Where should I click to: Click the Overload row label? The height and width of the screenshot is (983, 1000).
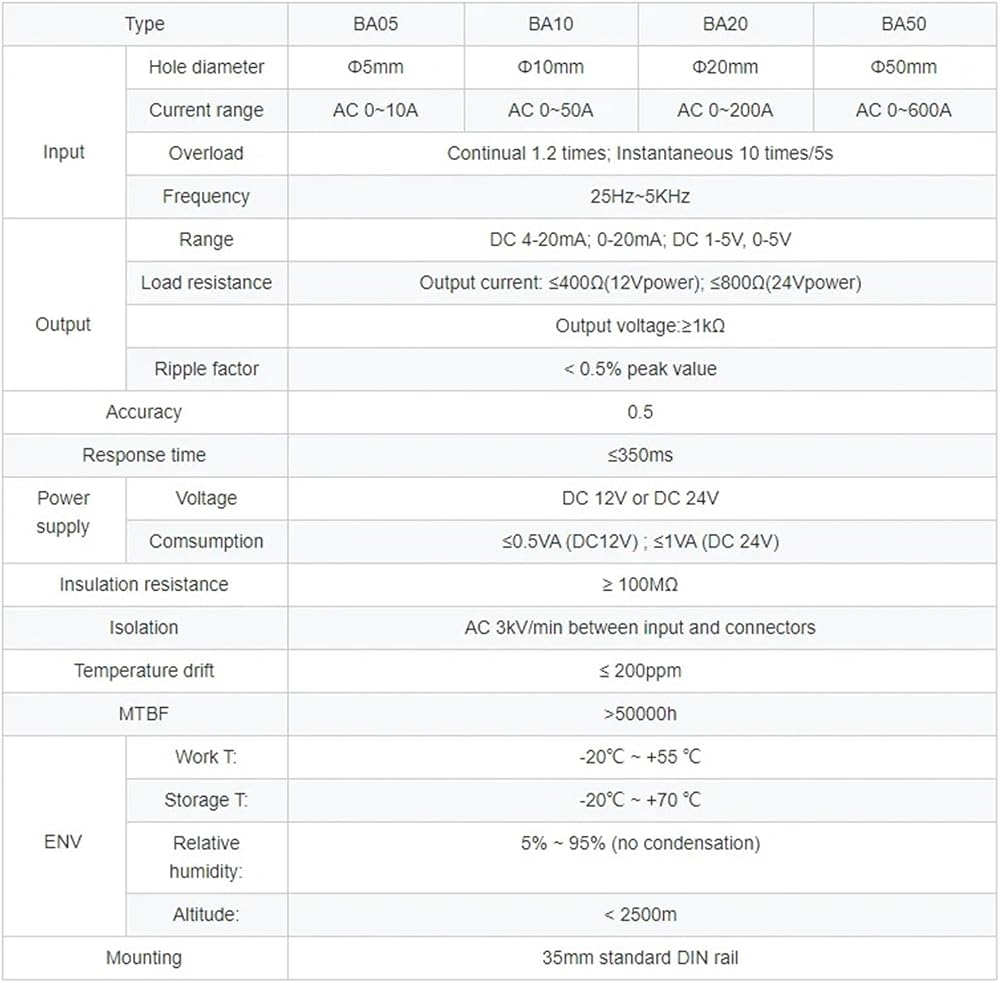[x=206, y=153]
